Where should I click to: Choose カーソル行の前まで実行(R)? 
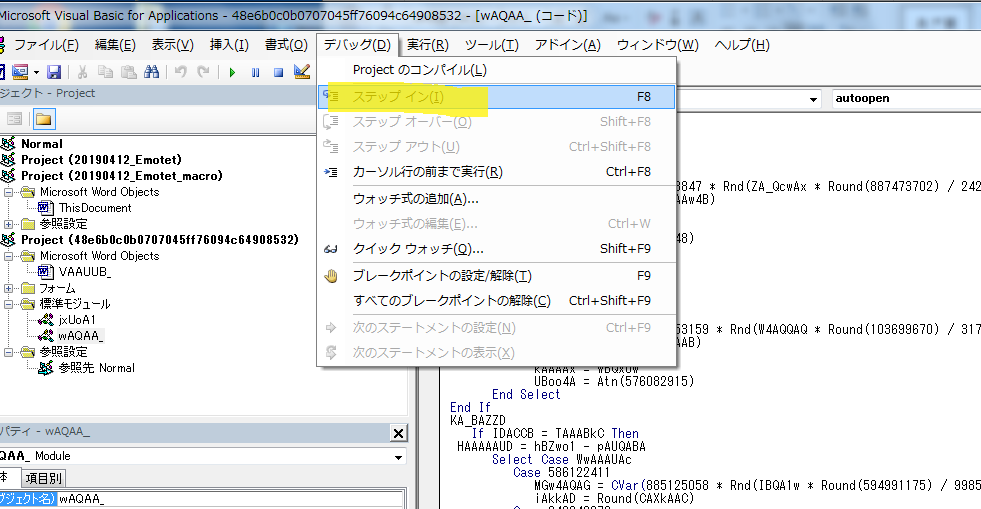pyautogui.click(x=497, y=171)
